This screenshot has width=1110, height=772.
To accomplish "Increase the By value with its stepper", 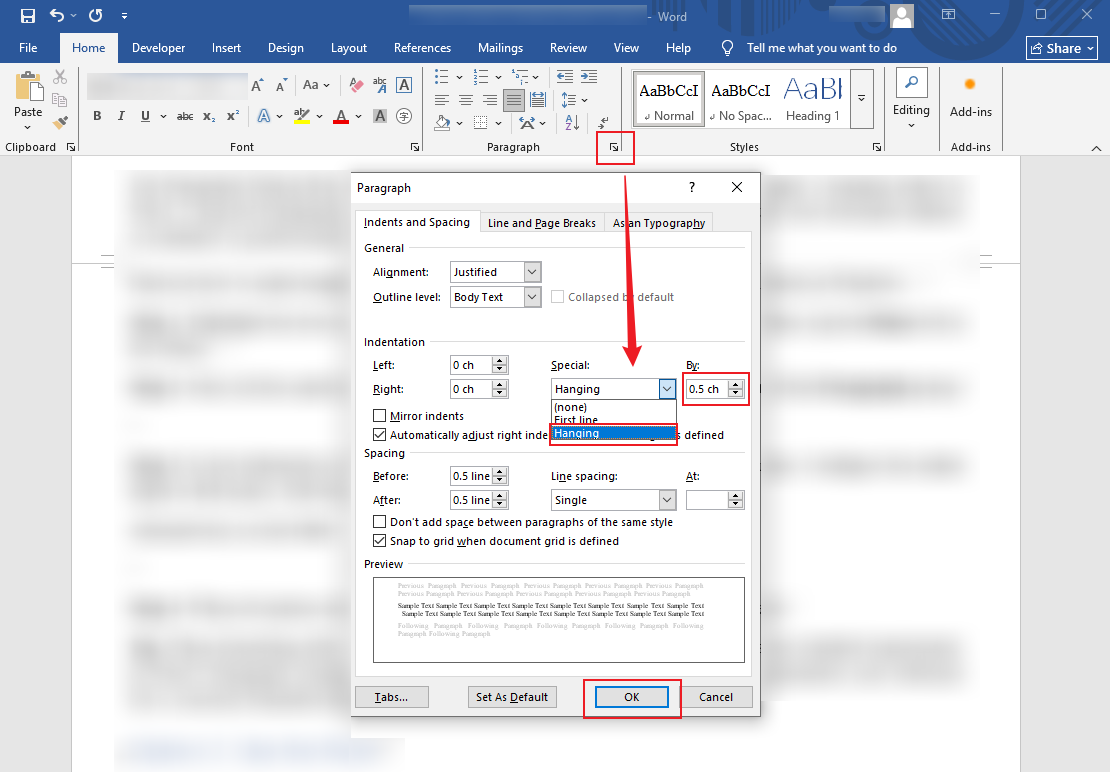I will click(x=734, y=384).
